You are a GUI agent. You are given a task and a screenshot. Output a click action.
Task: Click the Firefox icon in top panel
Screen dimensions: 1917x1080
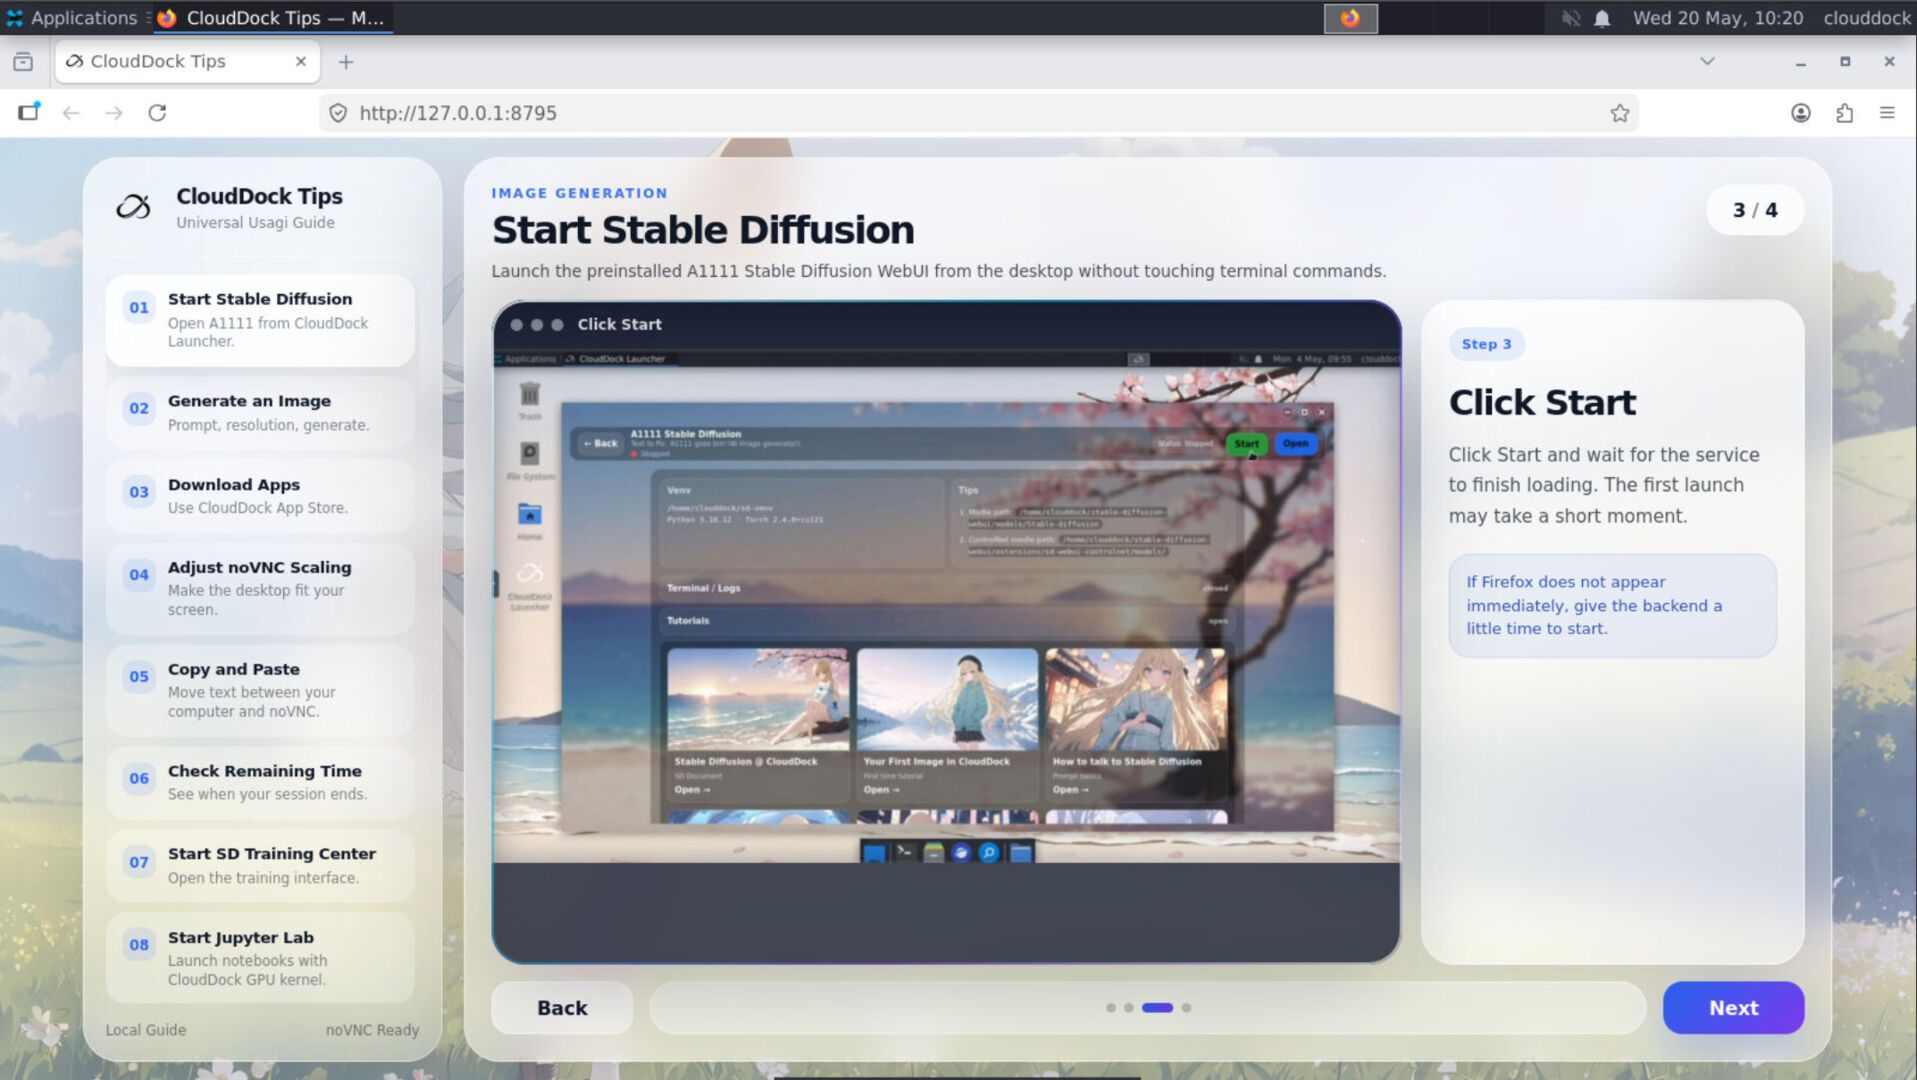pyautogui.click(x=1350, y=18)
